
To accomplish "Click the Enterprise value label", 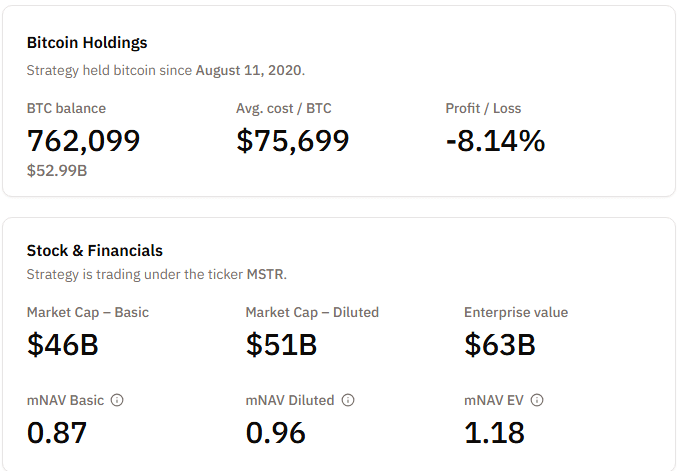I will [516, 313].
